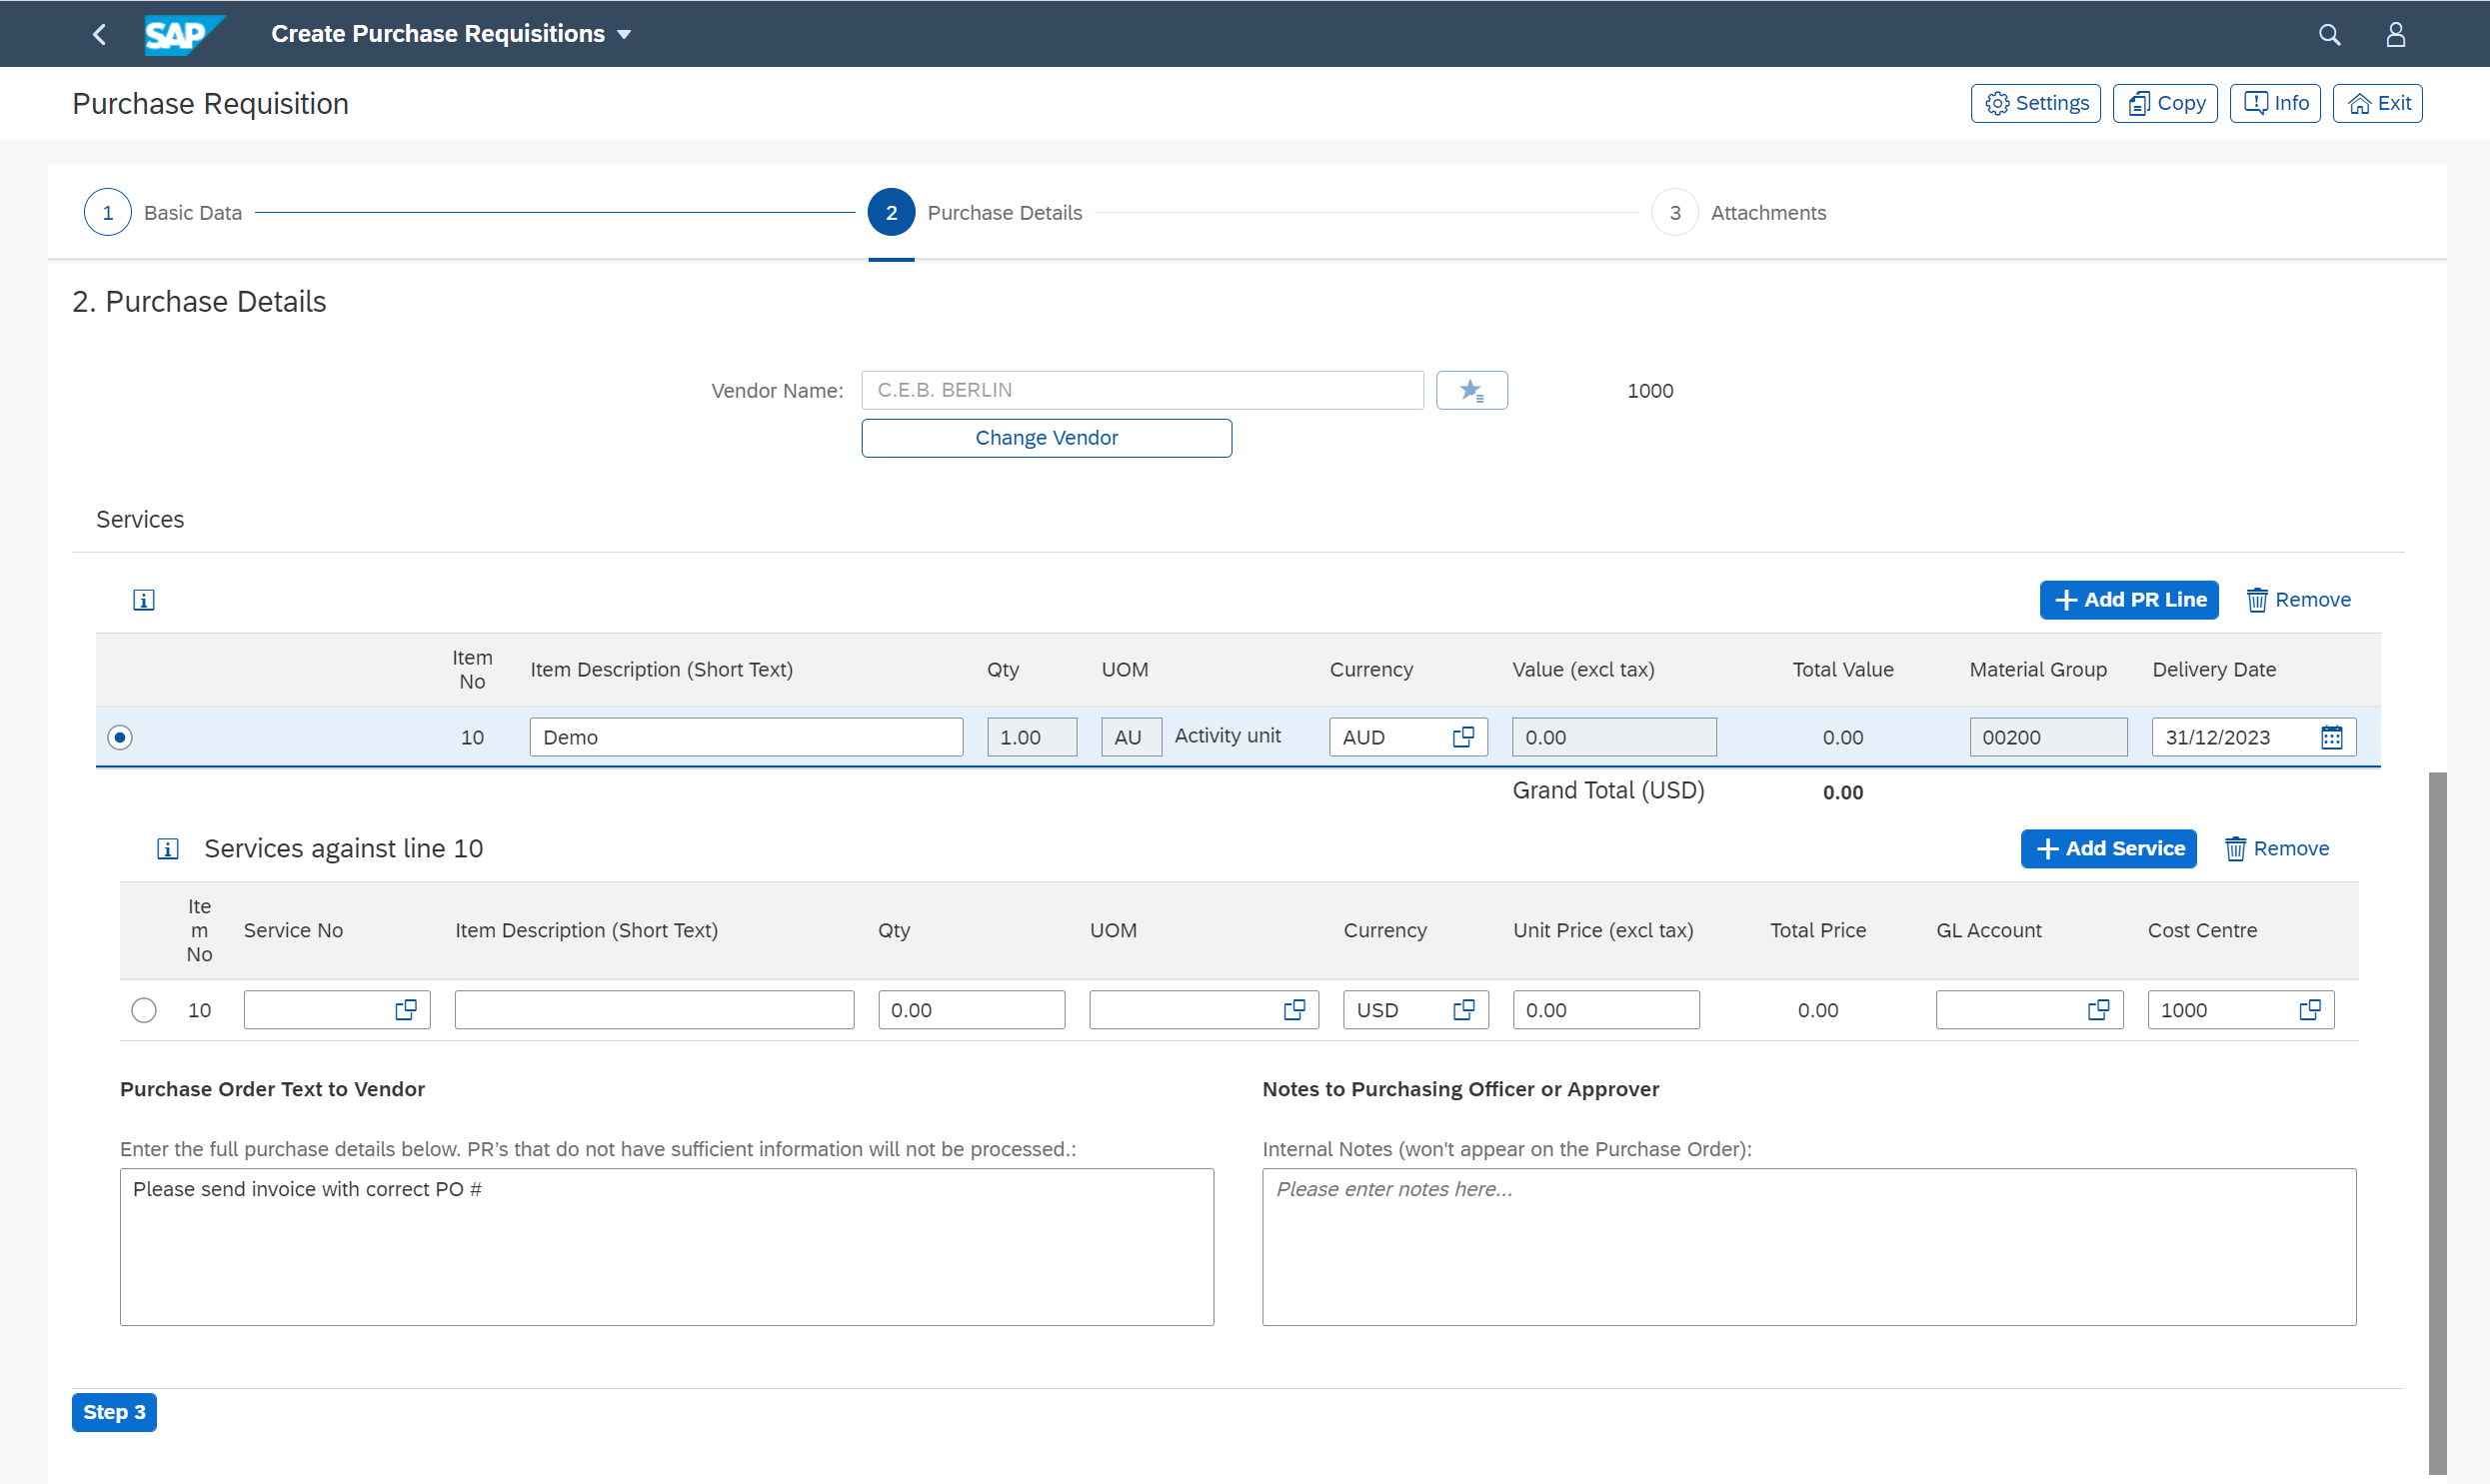Open the Delivery Date calendar picker
The height and width of the screenshot is (1484, 2490).
[x=2332, y=737]
